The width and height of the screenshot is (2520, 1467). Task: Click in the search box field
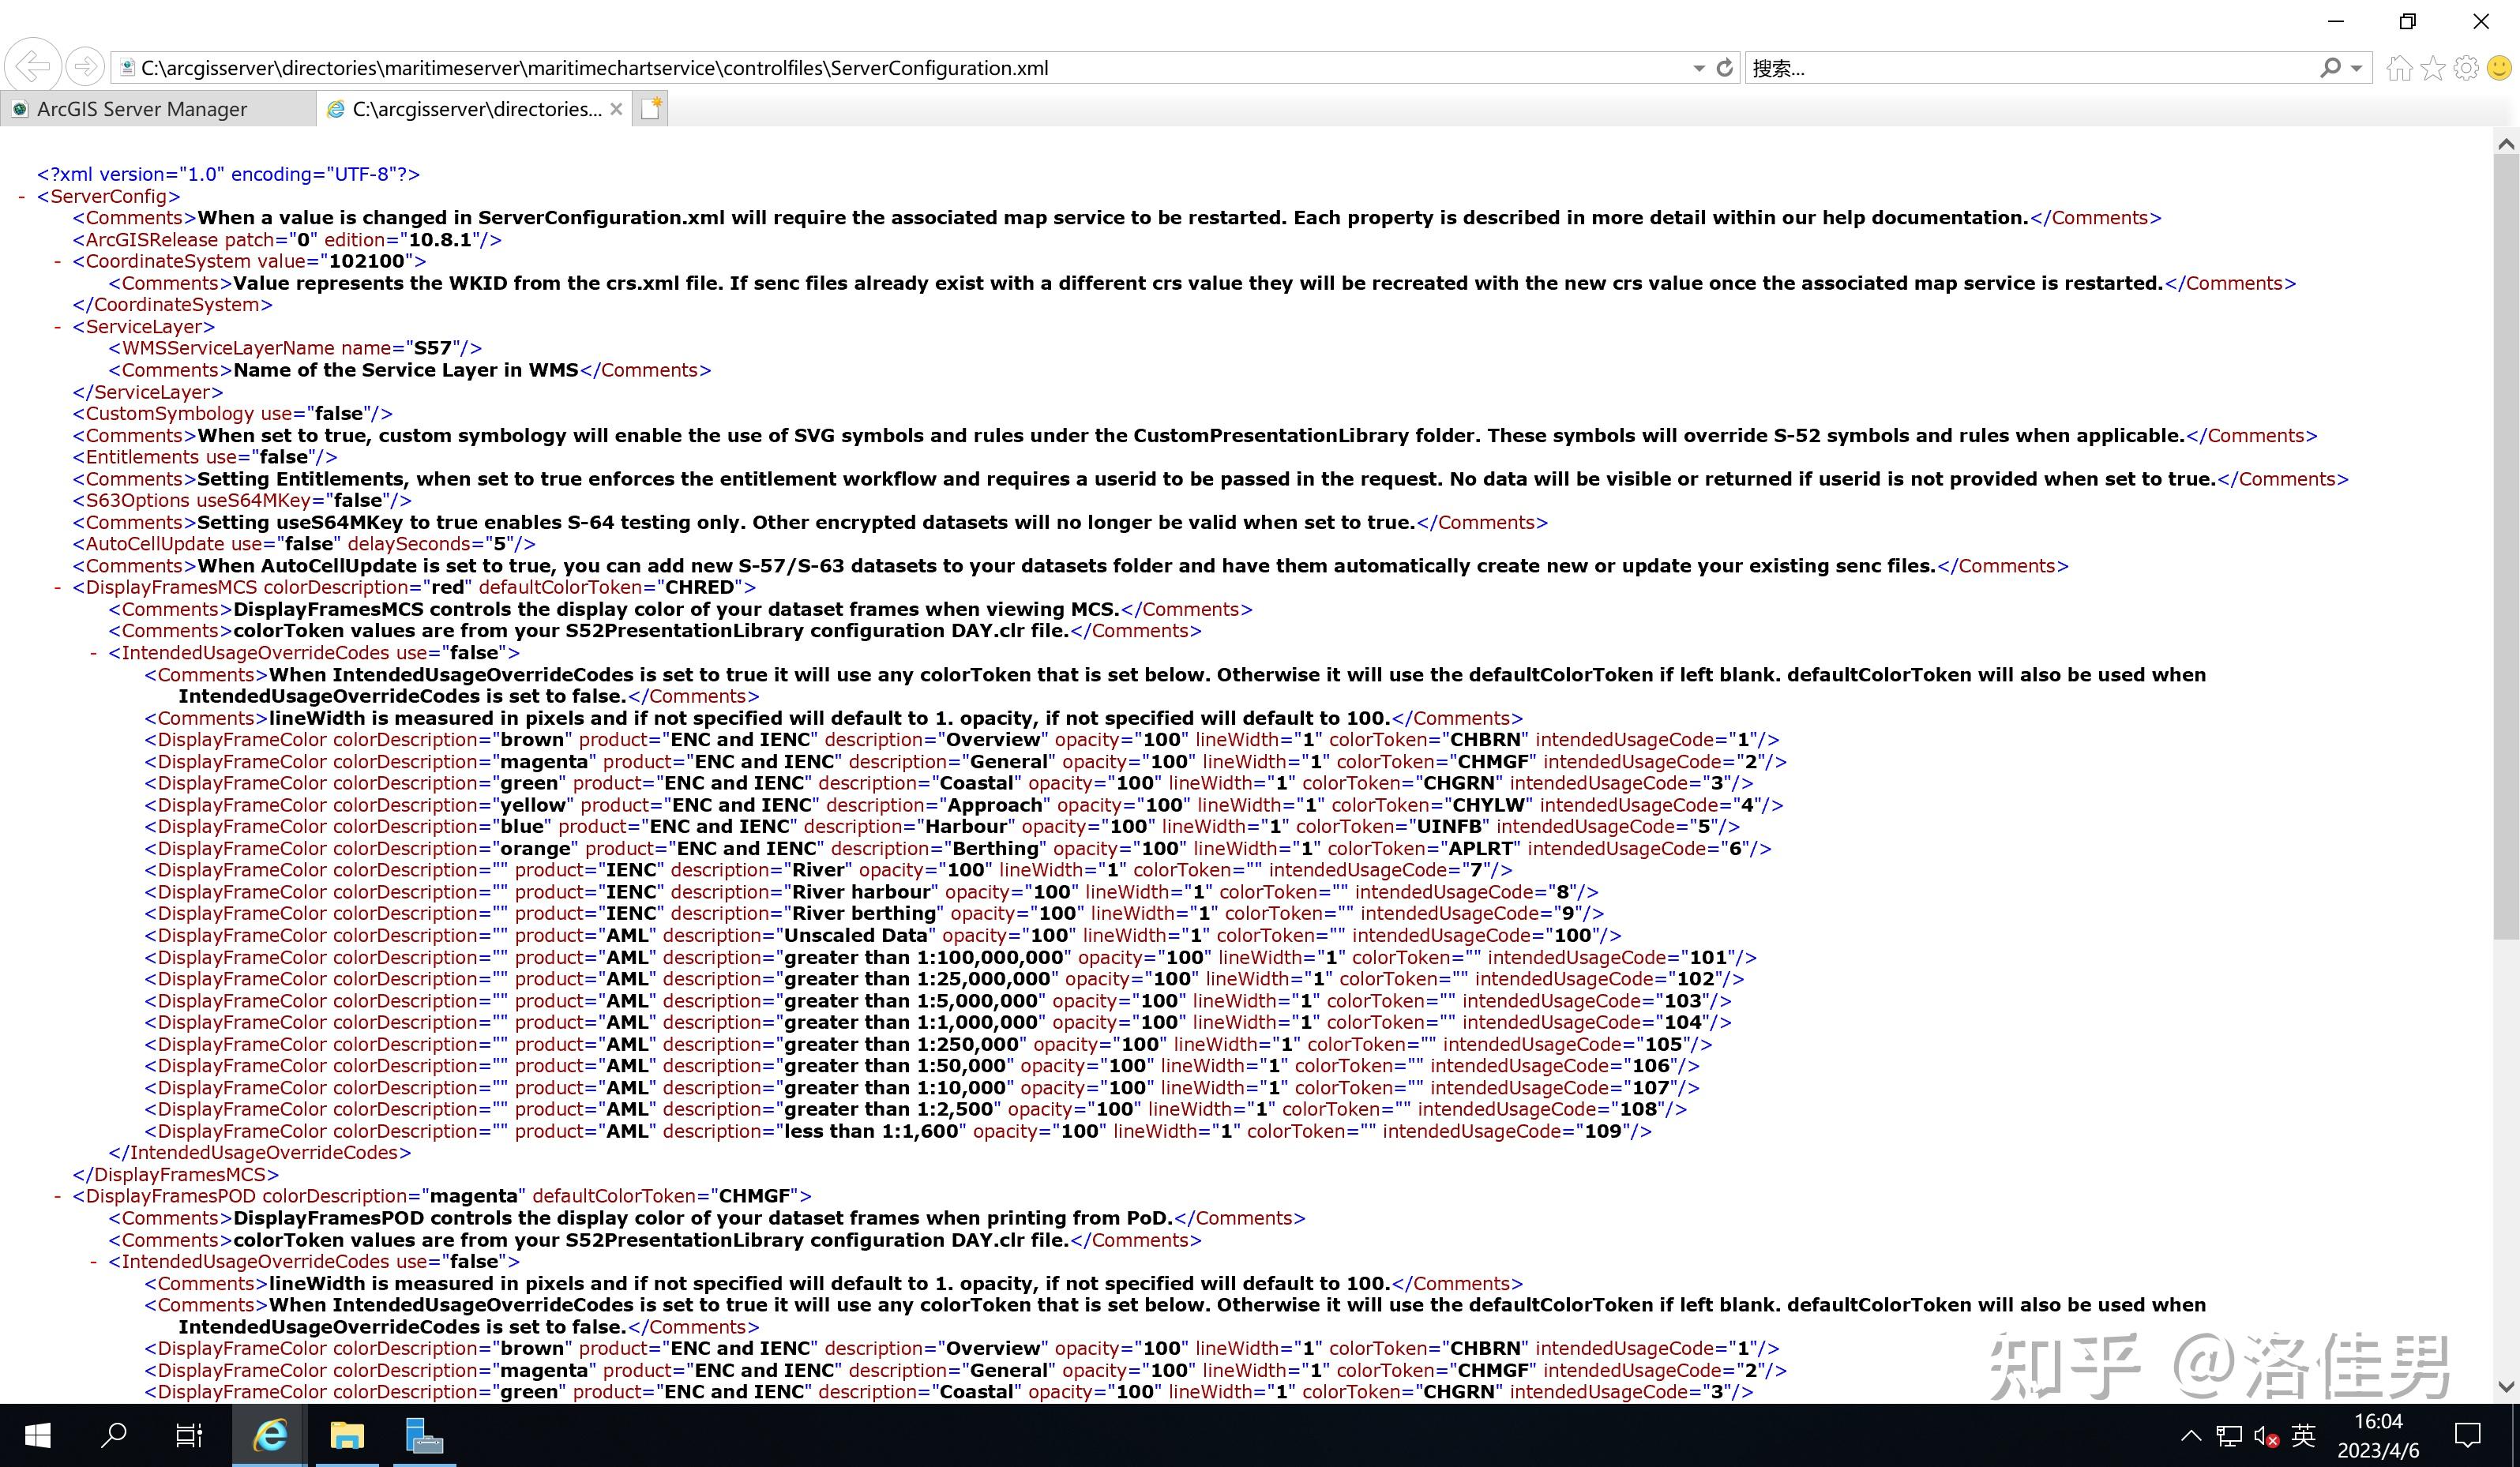tap(2030, 68)
